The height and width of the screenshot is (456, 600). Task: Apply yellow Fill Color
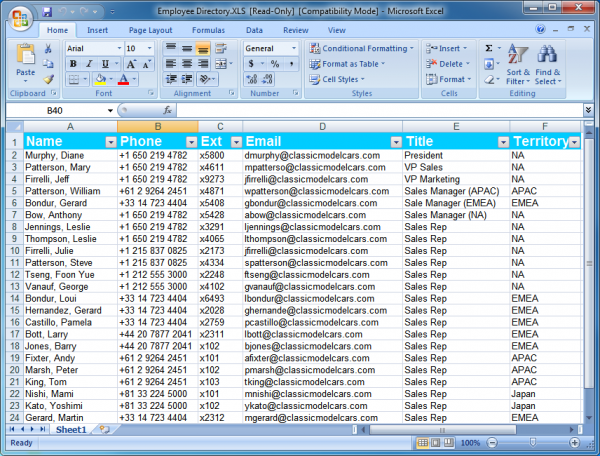[x=100, y=79]
